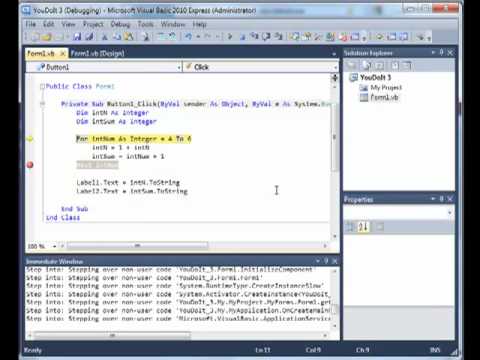Click the Step Into toolbar icon
The height and width of the screenshot is (360, 480).
(254, 37)
